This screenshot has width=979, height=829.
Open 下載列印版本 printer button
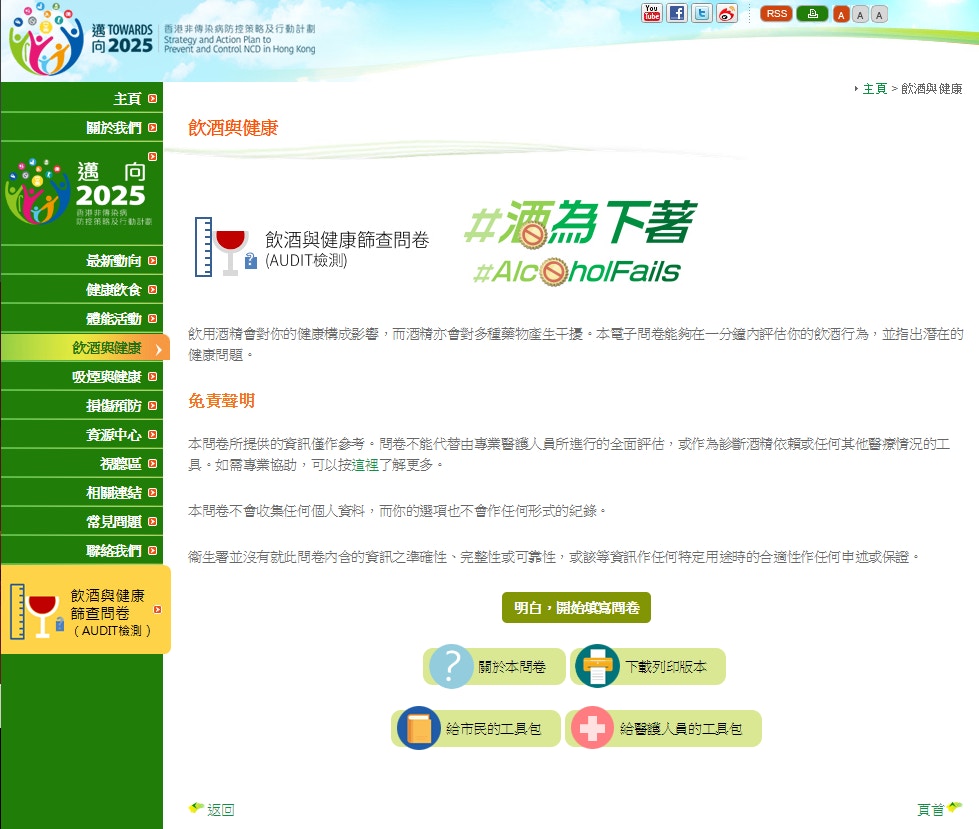click(647, 667)
